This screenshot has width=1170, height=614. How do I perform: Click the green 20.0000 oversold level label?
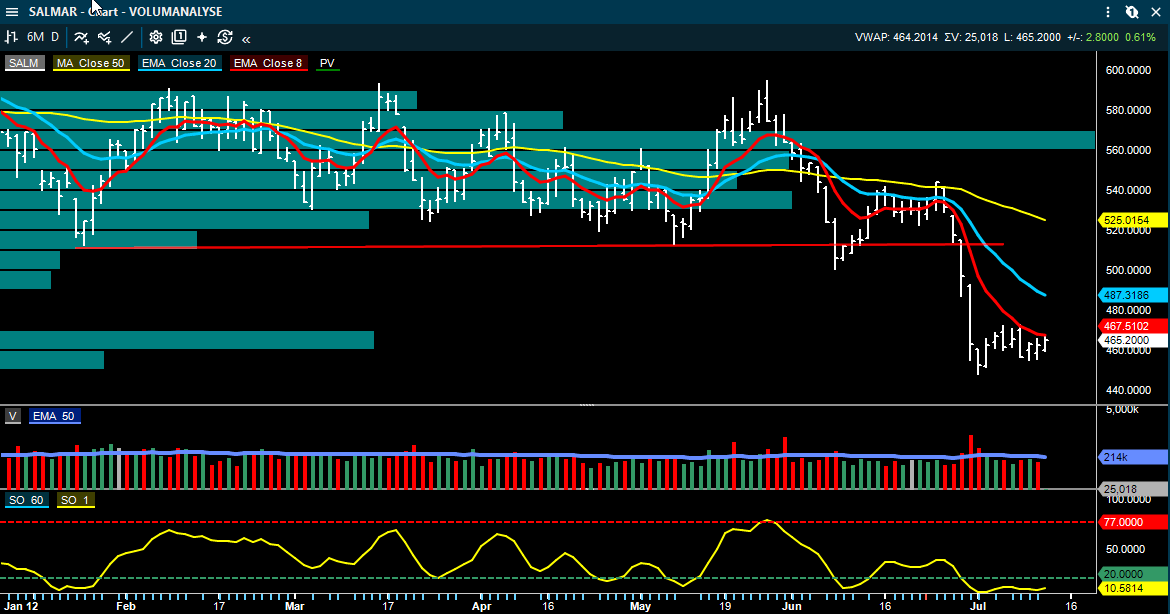(1133, 574)
